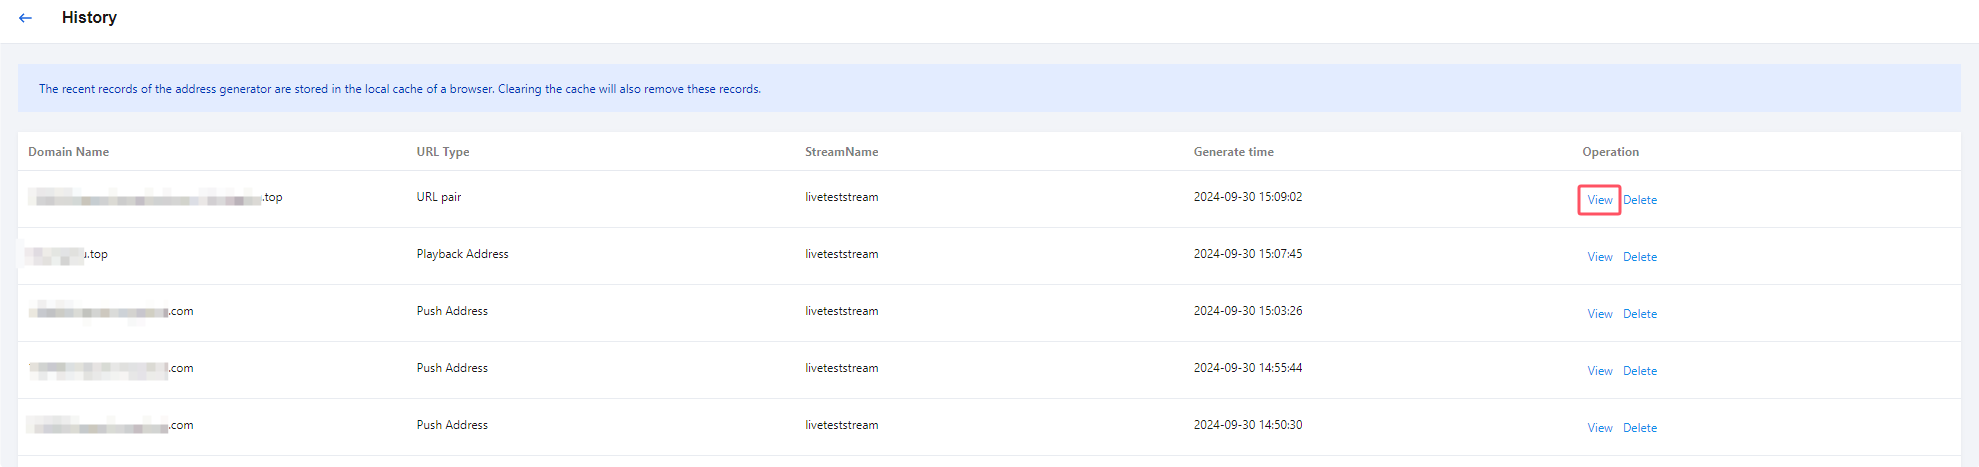Click the URL Type column header
1979x467 pixels.
[442, 152]
